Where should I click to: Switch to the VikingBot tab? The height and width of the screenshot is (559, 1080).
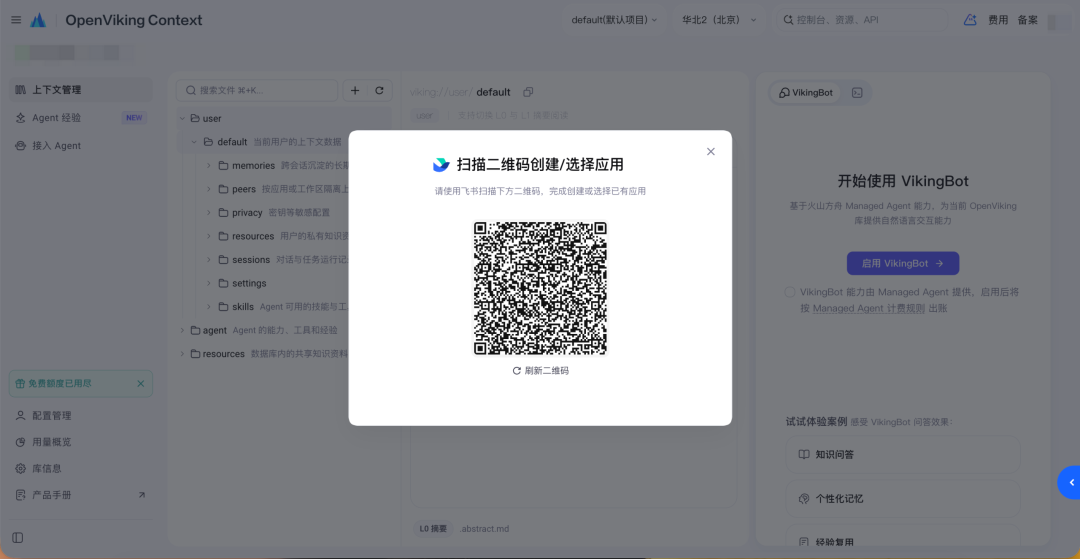pyautogui.click(x=805, y=92)
